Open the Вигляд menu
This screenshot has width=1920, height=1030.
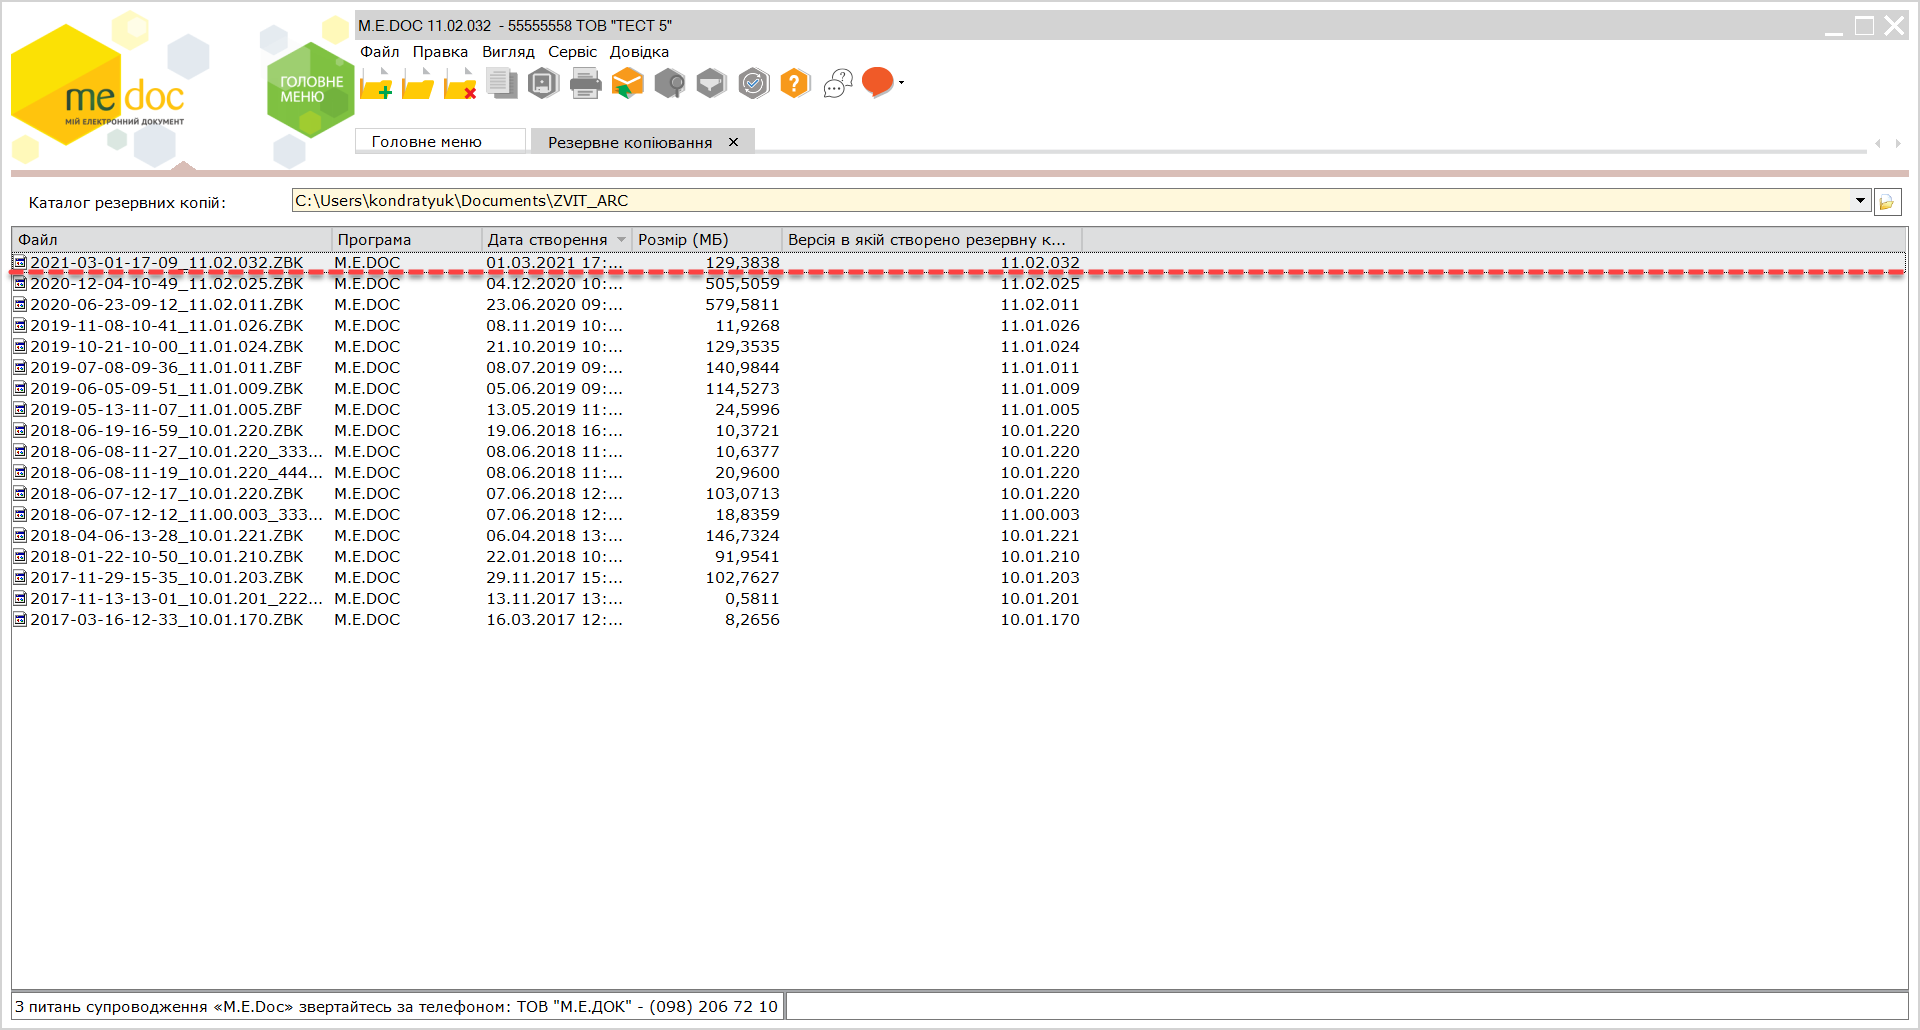point(508,52)
